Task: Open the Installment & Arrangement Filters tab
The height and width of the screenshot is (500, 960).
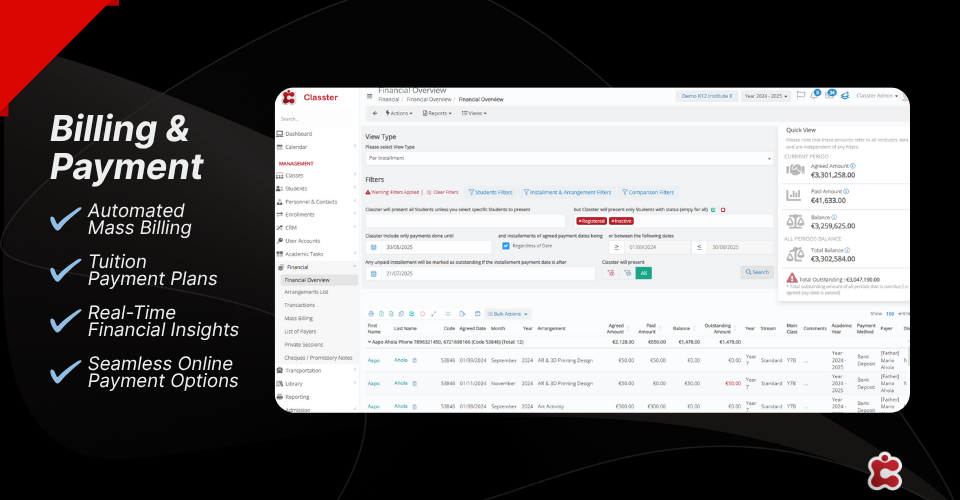Action: click(567, 192)
